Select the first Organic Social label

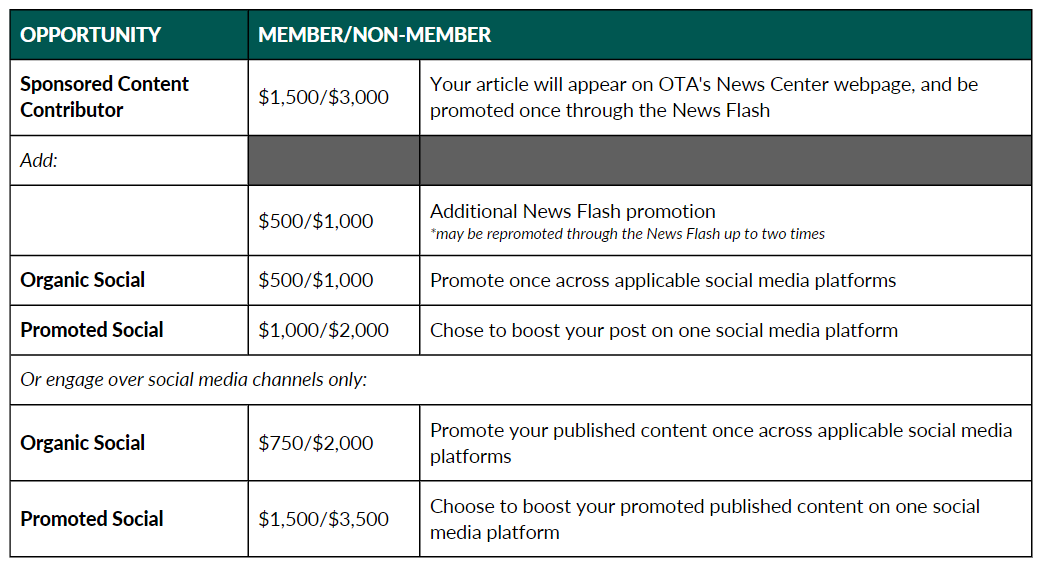[82, 280]
